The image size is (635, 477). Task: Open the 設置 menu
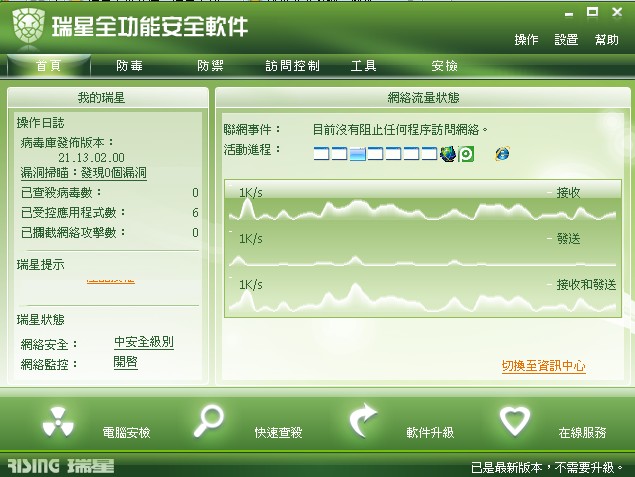coord(566,40)
